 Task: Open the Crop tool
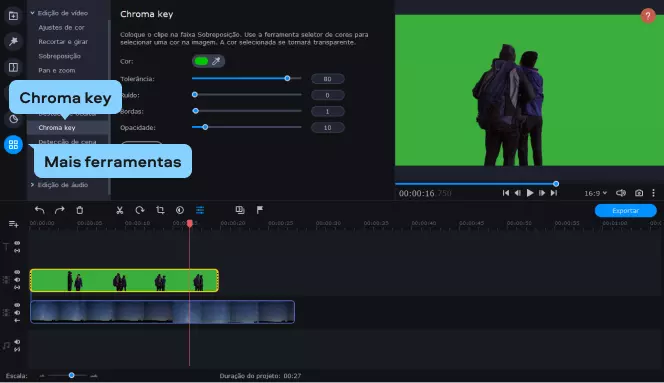160,210
